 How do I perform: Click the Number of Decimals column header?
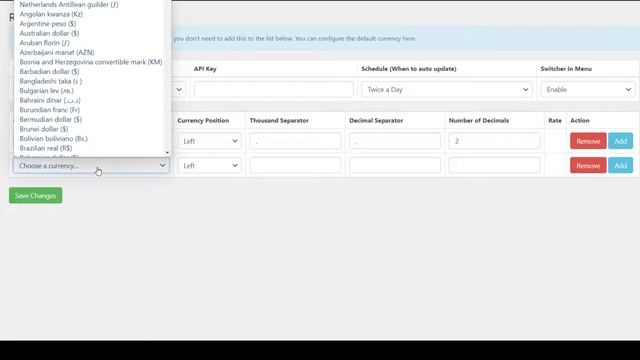click(479, 120)
